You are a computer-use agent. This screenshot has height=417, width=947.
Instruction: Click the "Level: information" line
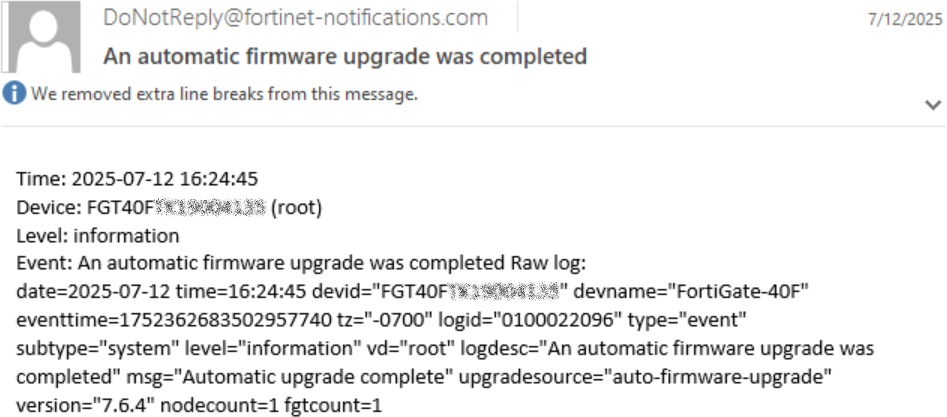[98, 236]
